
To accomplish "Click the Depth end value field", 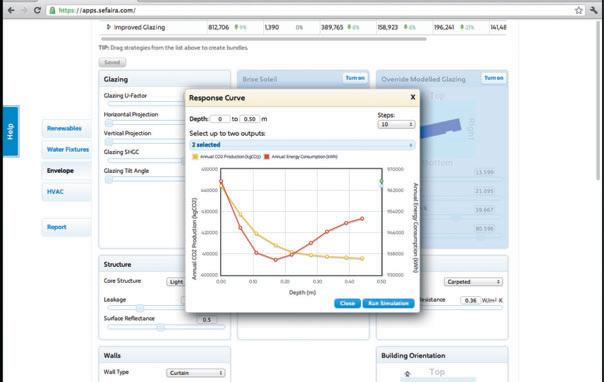I will point(250,119).
